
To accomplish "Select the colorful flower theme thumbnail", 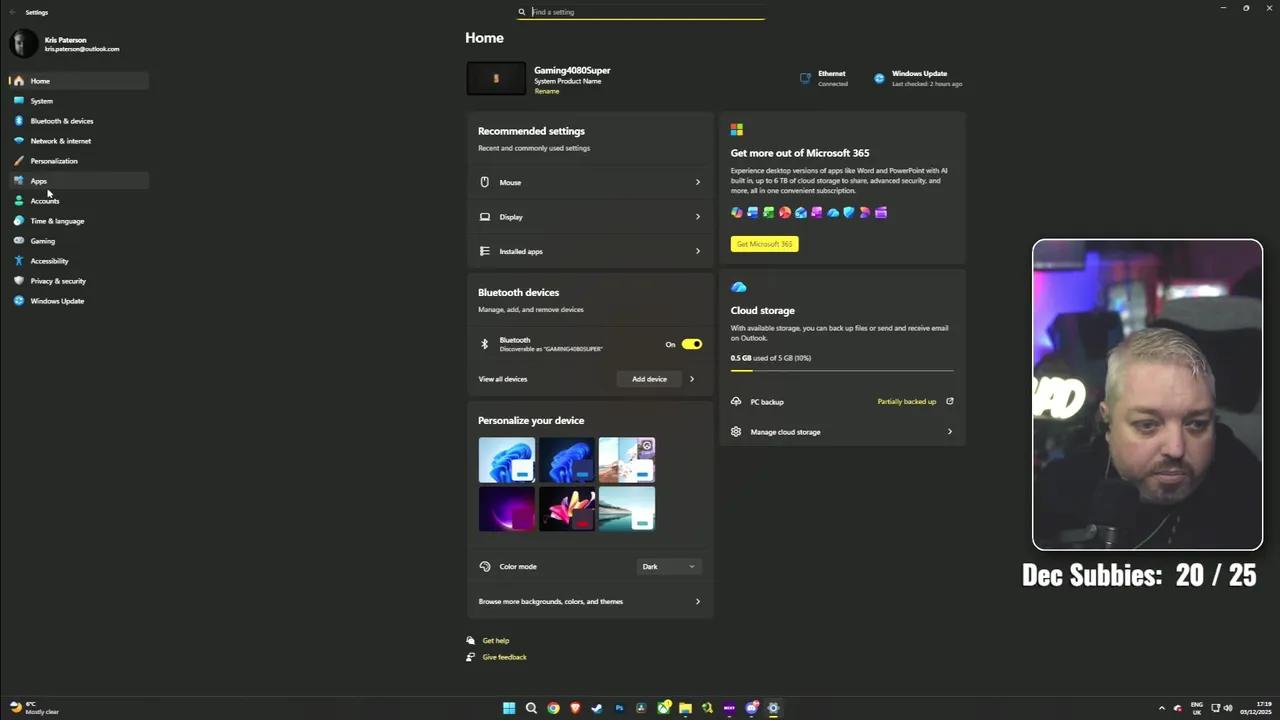I will [x=567, y=508].
